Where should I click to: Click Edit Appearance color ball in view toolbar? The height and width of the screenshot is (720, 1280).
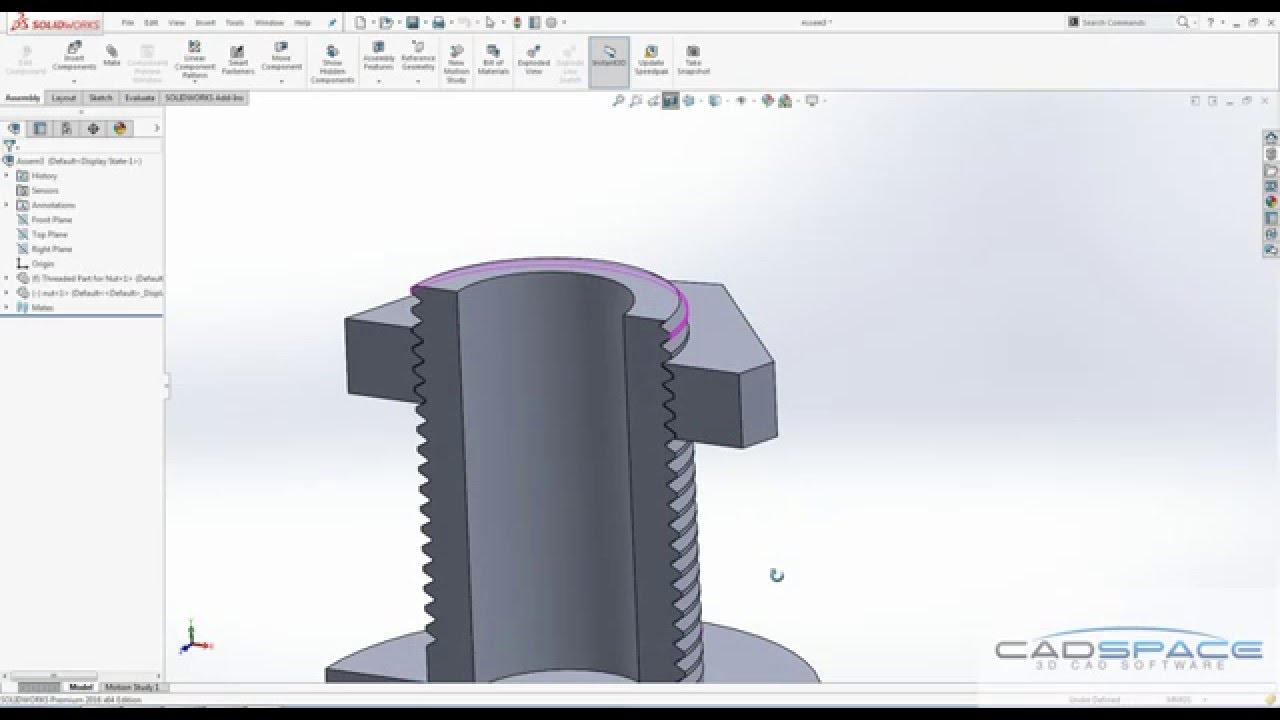point(767,100)
